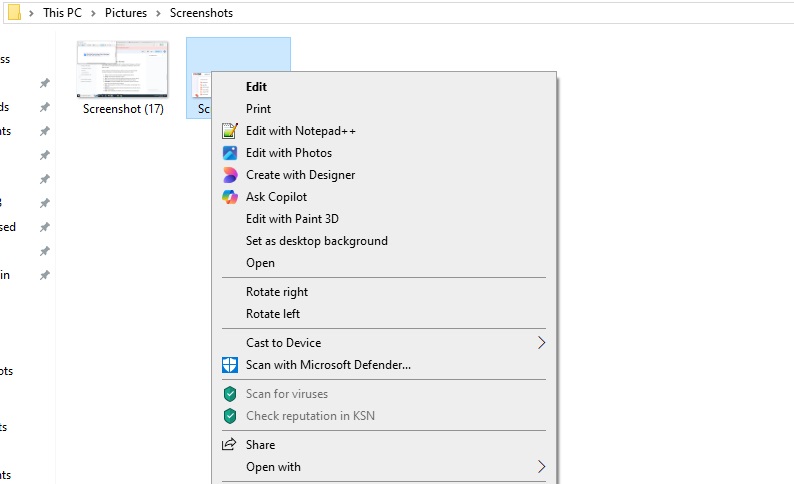The height and width of the screenshot is (484, 794).
Task: Click Screenshots in the address path
Action: click(201, 13)
